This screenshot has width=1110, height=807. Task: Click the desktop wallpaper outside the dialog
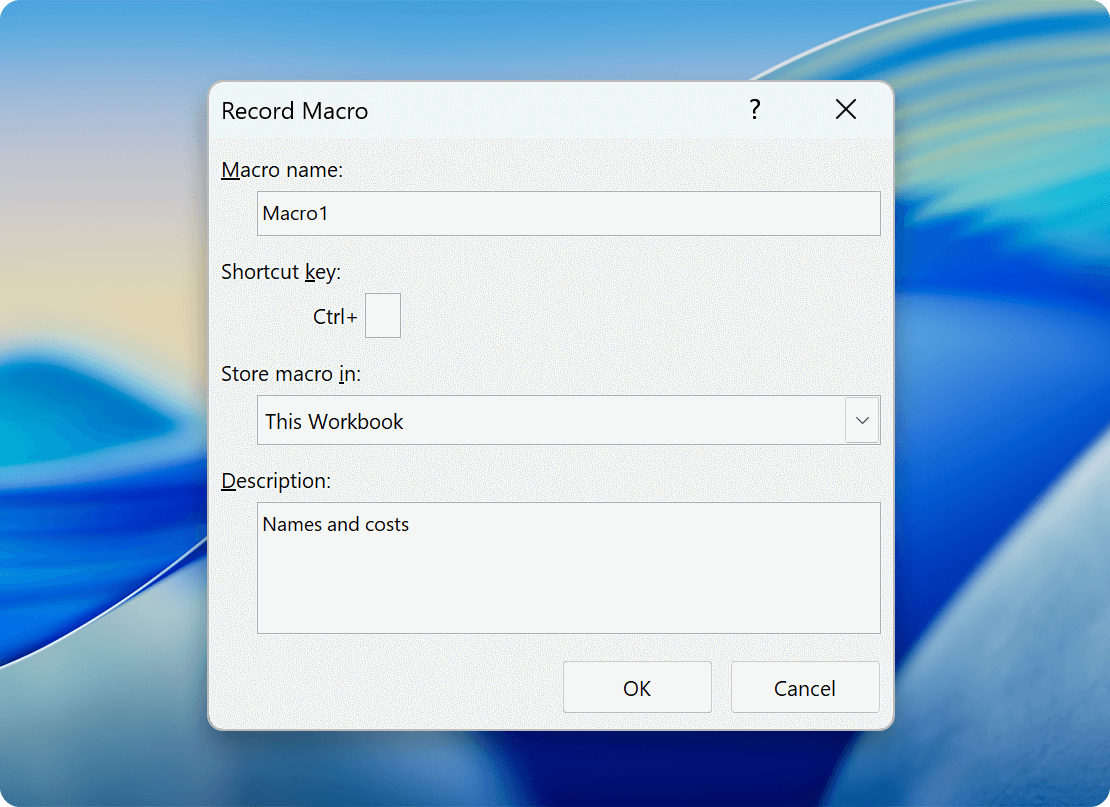pos(100,400)
